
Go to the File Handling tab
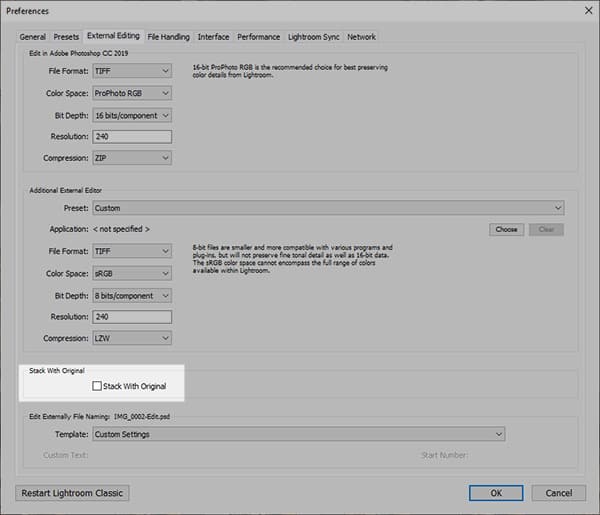168,37
